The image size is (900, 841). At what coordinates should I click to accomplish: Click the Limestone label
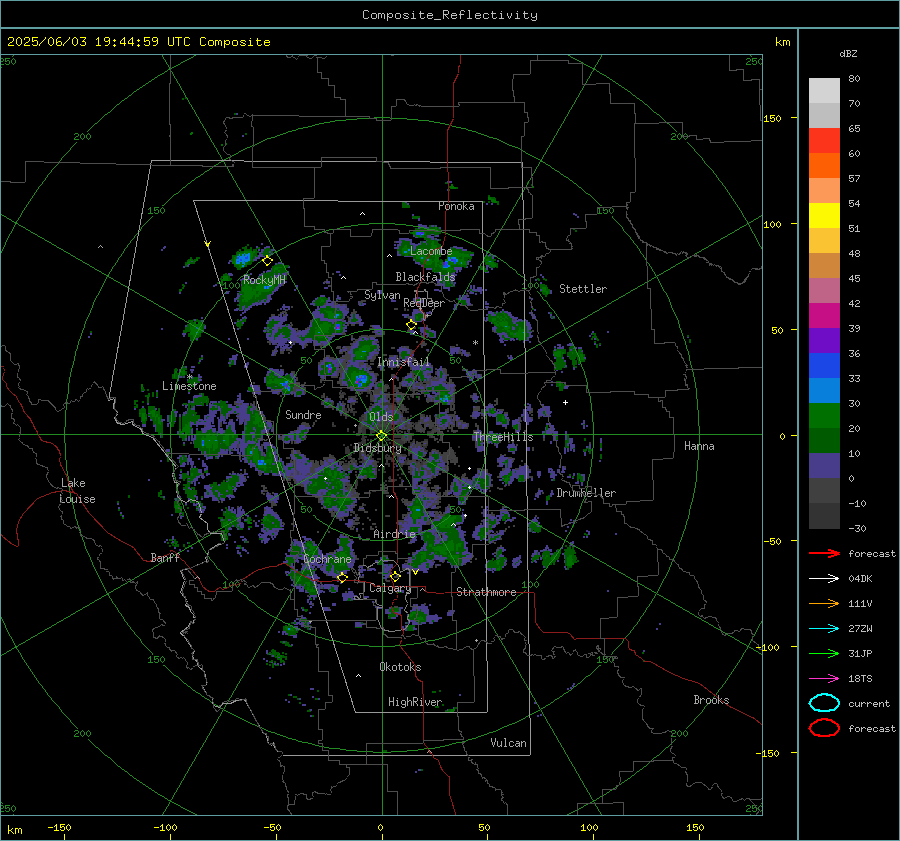tap(189, 386)
